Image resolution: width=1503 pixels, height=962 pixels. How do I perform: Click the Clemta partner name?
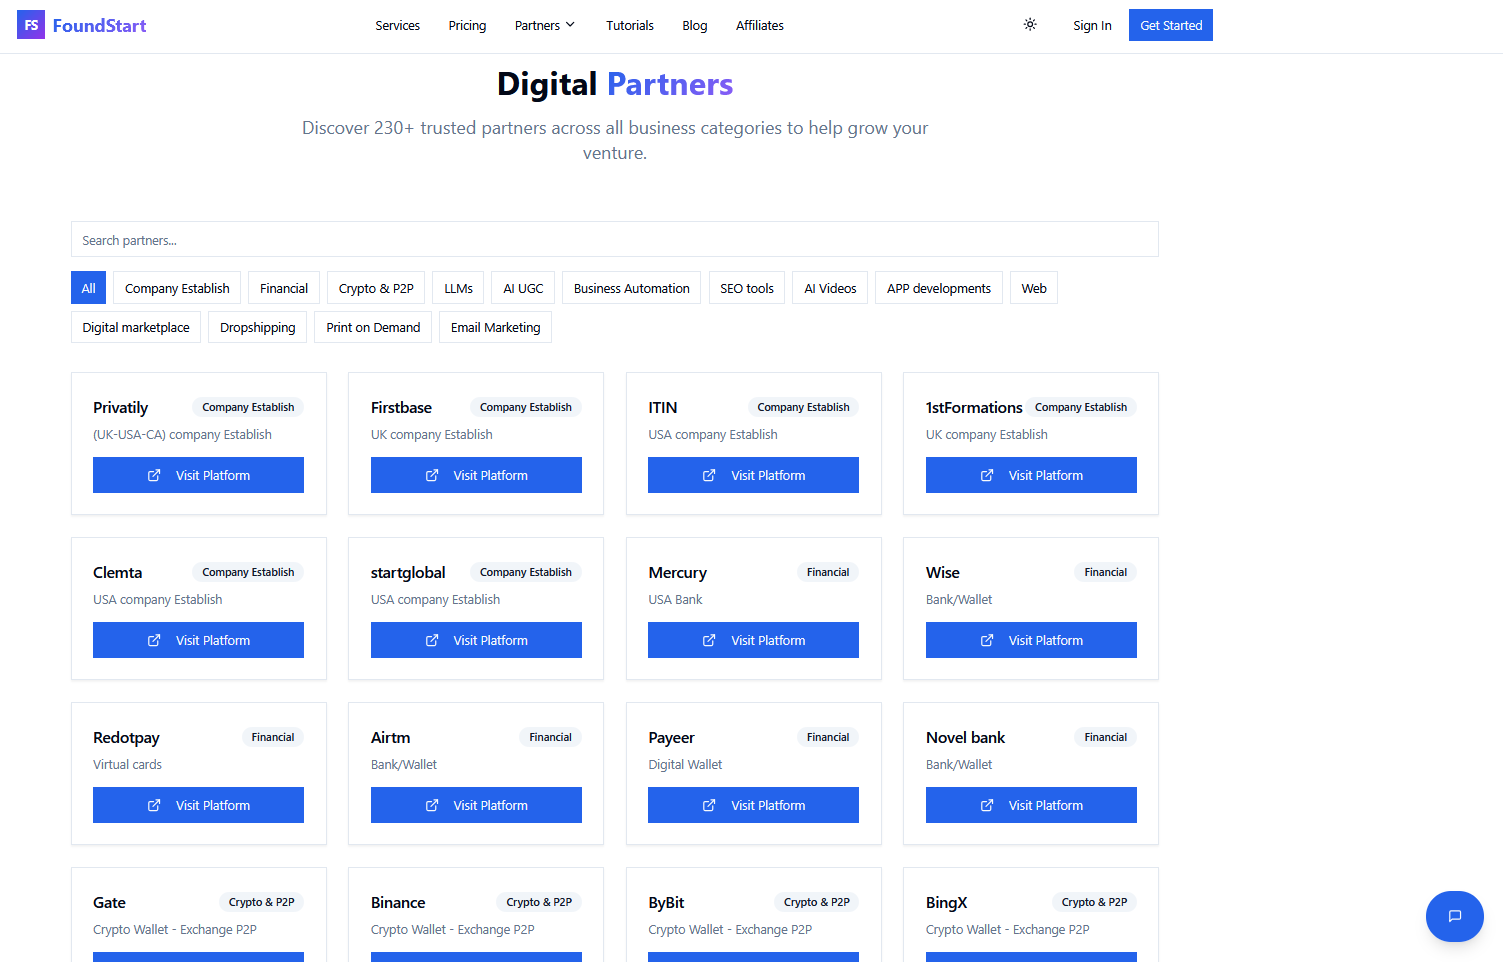pyautogui.click(x=117, y=572)
